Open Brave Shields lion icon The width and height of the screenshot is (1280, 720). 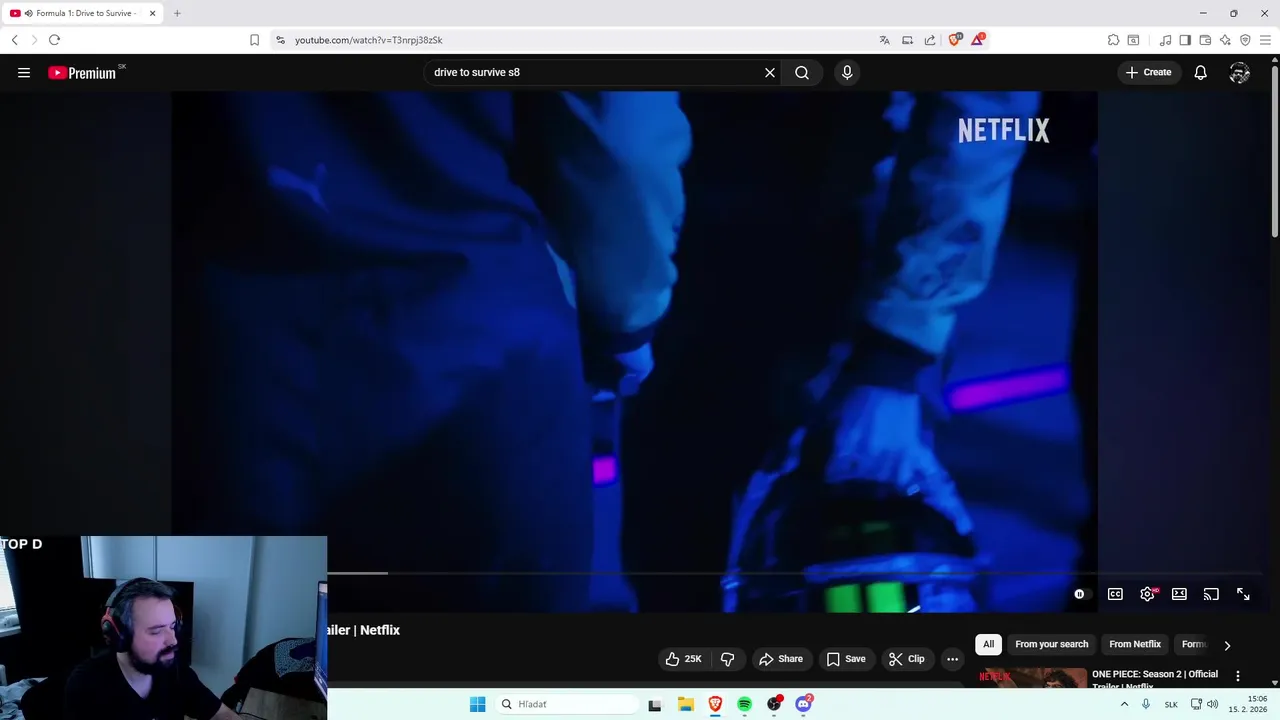(x=955, y=40)
